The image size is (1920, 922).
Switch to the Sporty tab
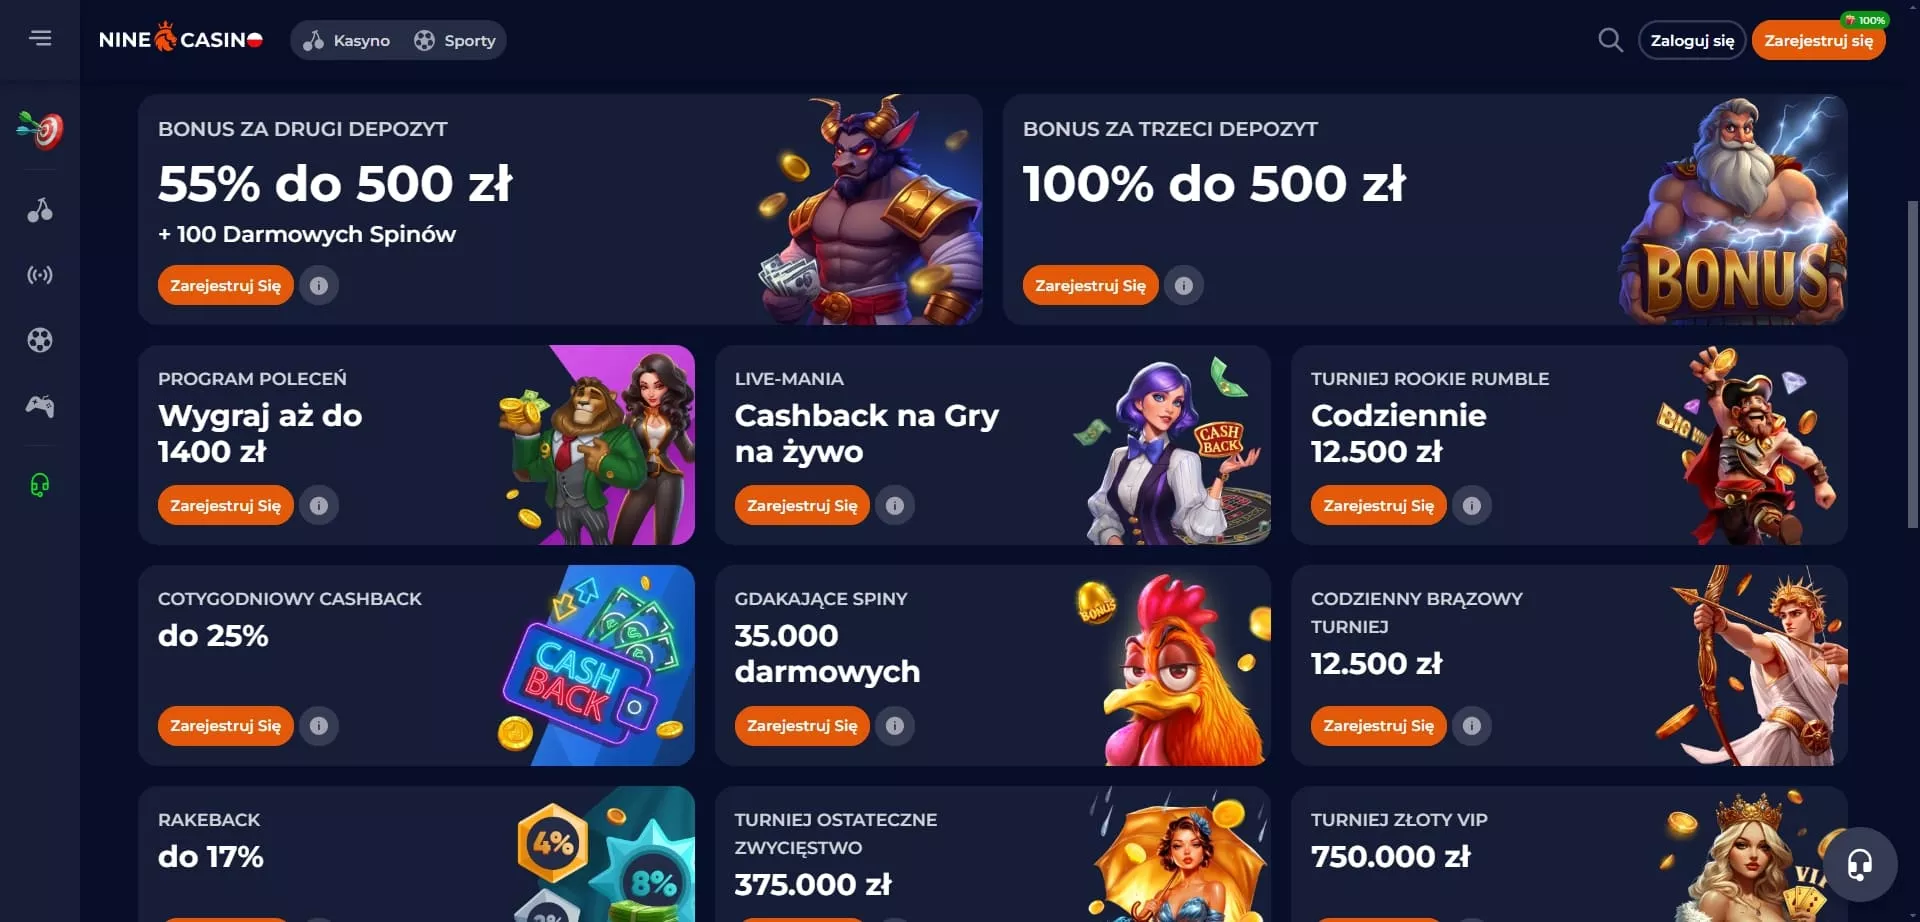pyautogui.click(x=455, y=41)
